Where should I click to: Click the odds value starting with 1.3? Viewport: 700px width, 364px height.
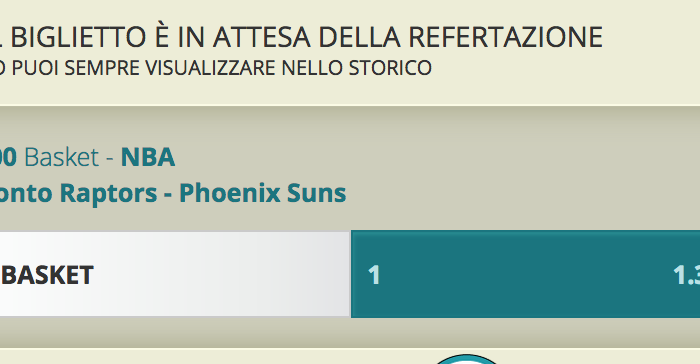coord(687,275)
